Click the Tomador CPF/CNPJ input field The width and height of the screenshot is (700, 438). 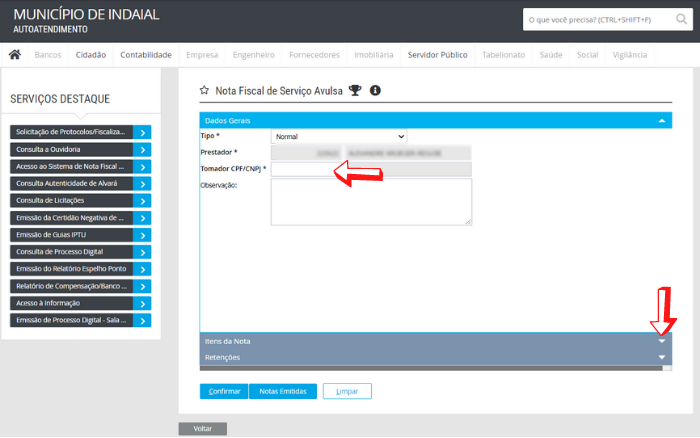click(301, 169)
